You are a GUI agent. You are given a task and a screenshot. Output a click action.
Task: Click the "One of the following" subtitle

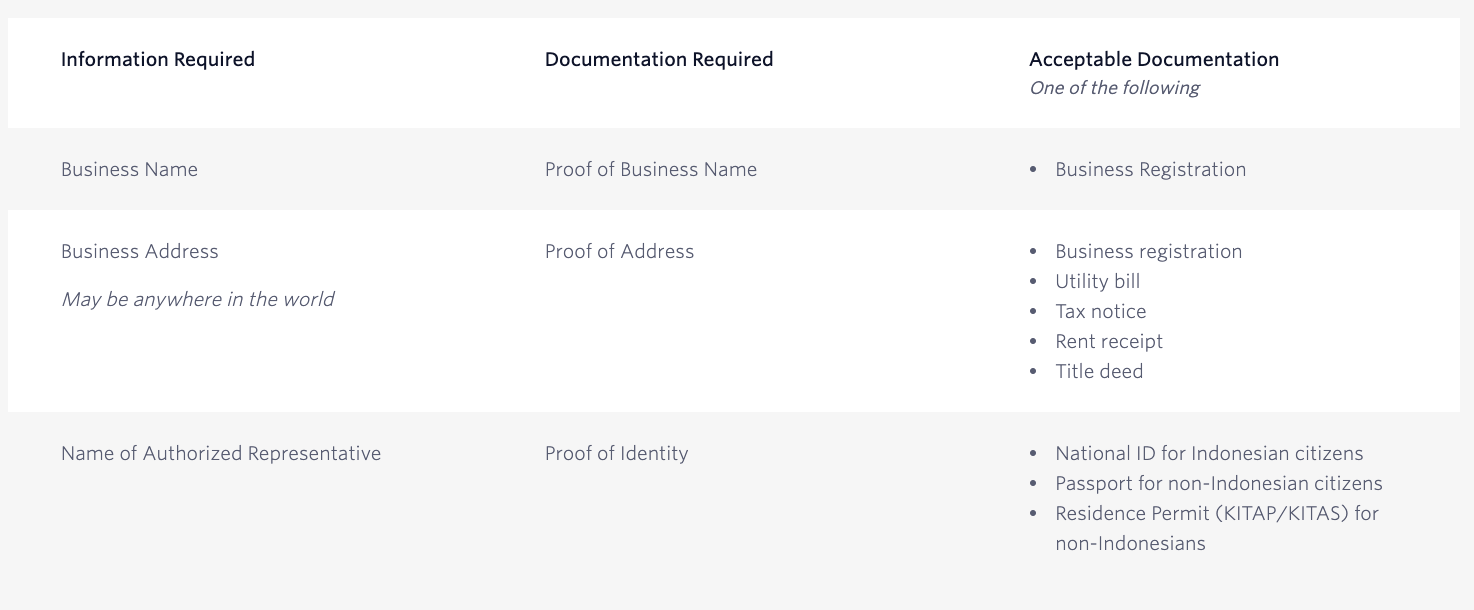[1114, 88]
